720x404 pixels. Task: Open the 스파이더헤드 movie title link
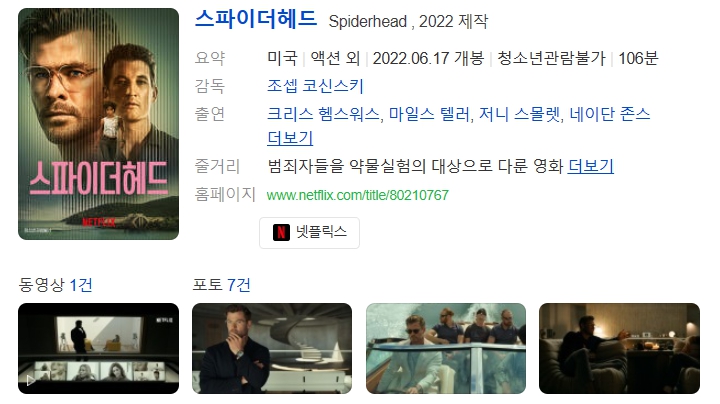pos(256,19)
